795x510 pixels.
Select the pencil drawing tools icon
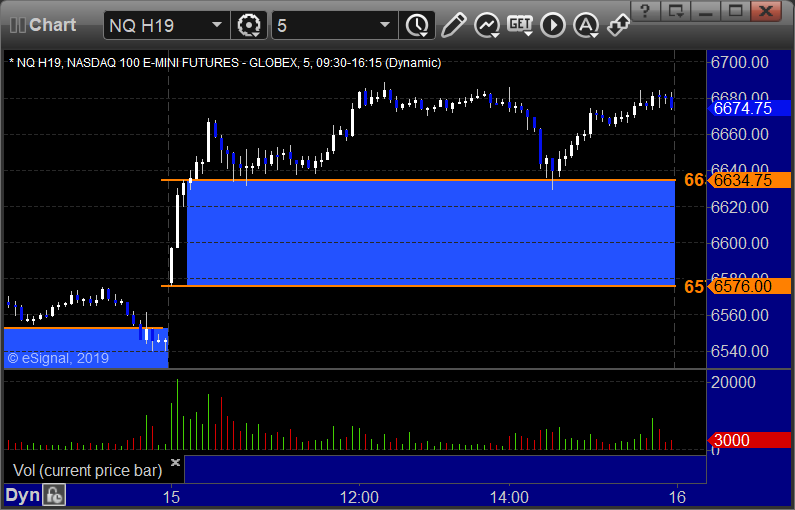pyautogui.click(x=453, y=25)
